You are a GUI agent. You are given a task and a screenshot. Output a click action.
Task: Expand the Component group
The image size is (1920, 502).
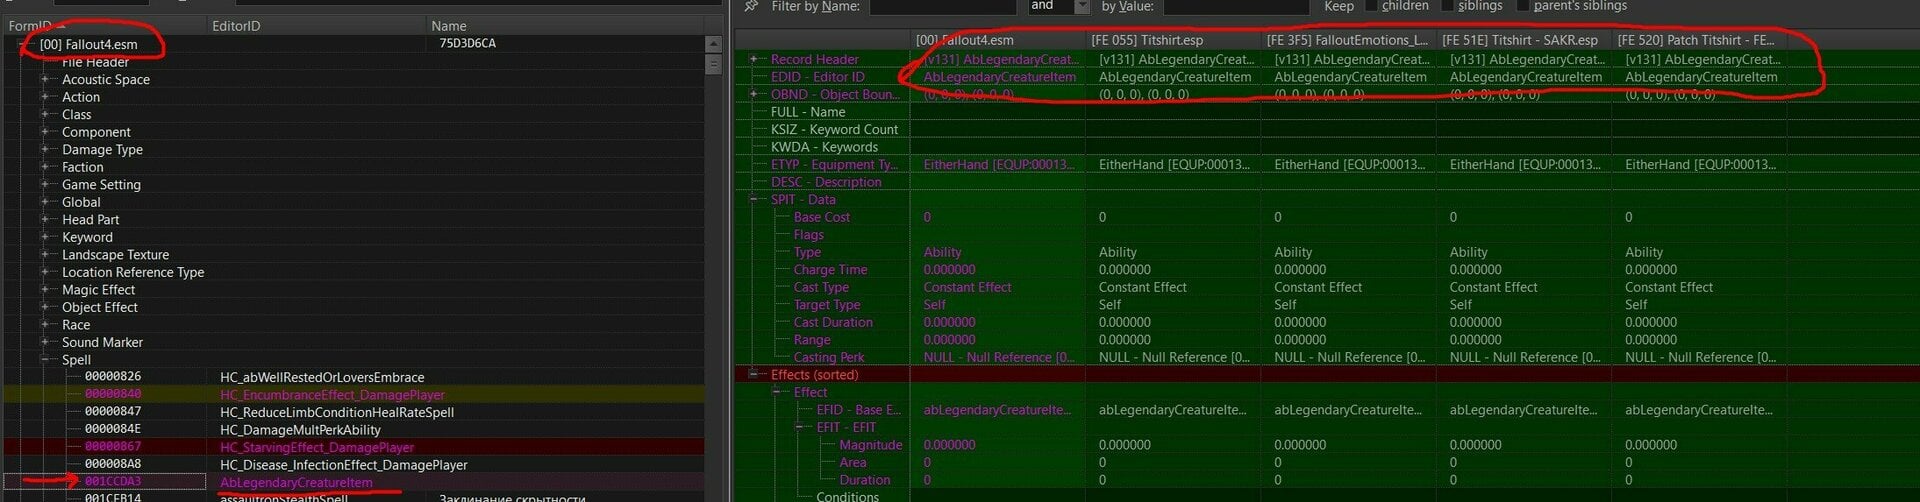click(45, 132)
